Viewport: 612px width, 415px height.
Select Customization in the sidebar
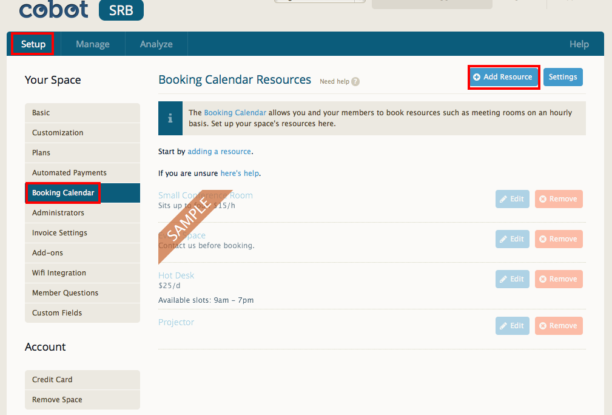coord(82,133)
